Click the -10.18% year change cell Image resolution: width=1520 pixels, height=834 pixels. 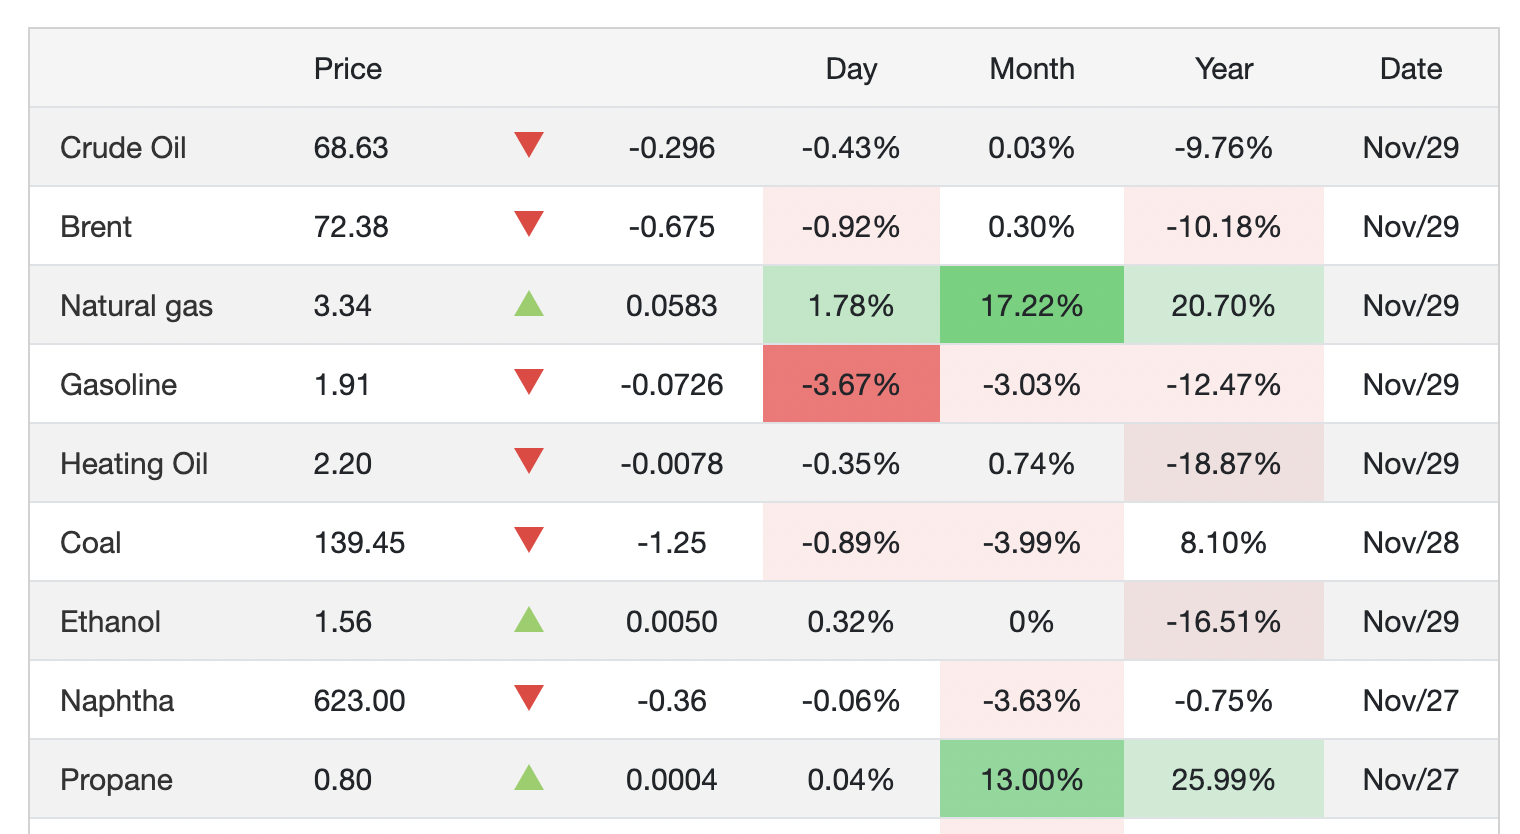point(1224,227)
